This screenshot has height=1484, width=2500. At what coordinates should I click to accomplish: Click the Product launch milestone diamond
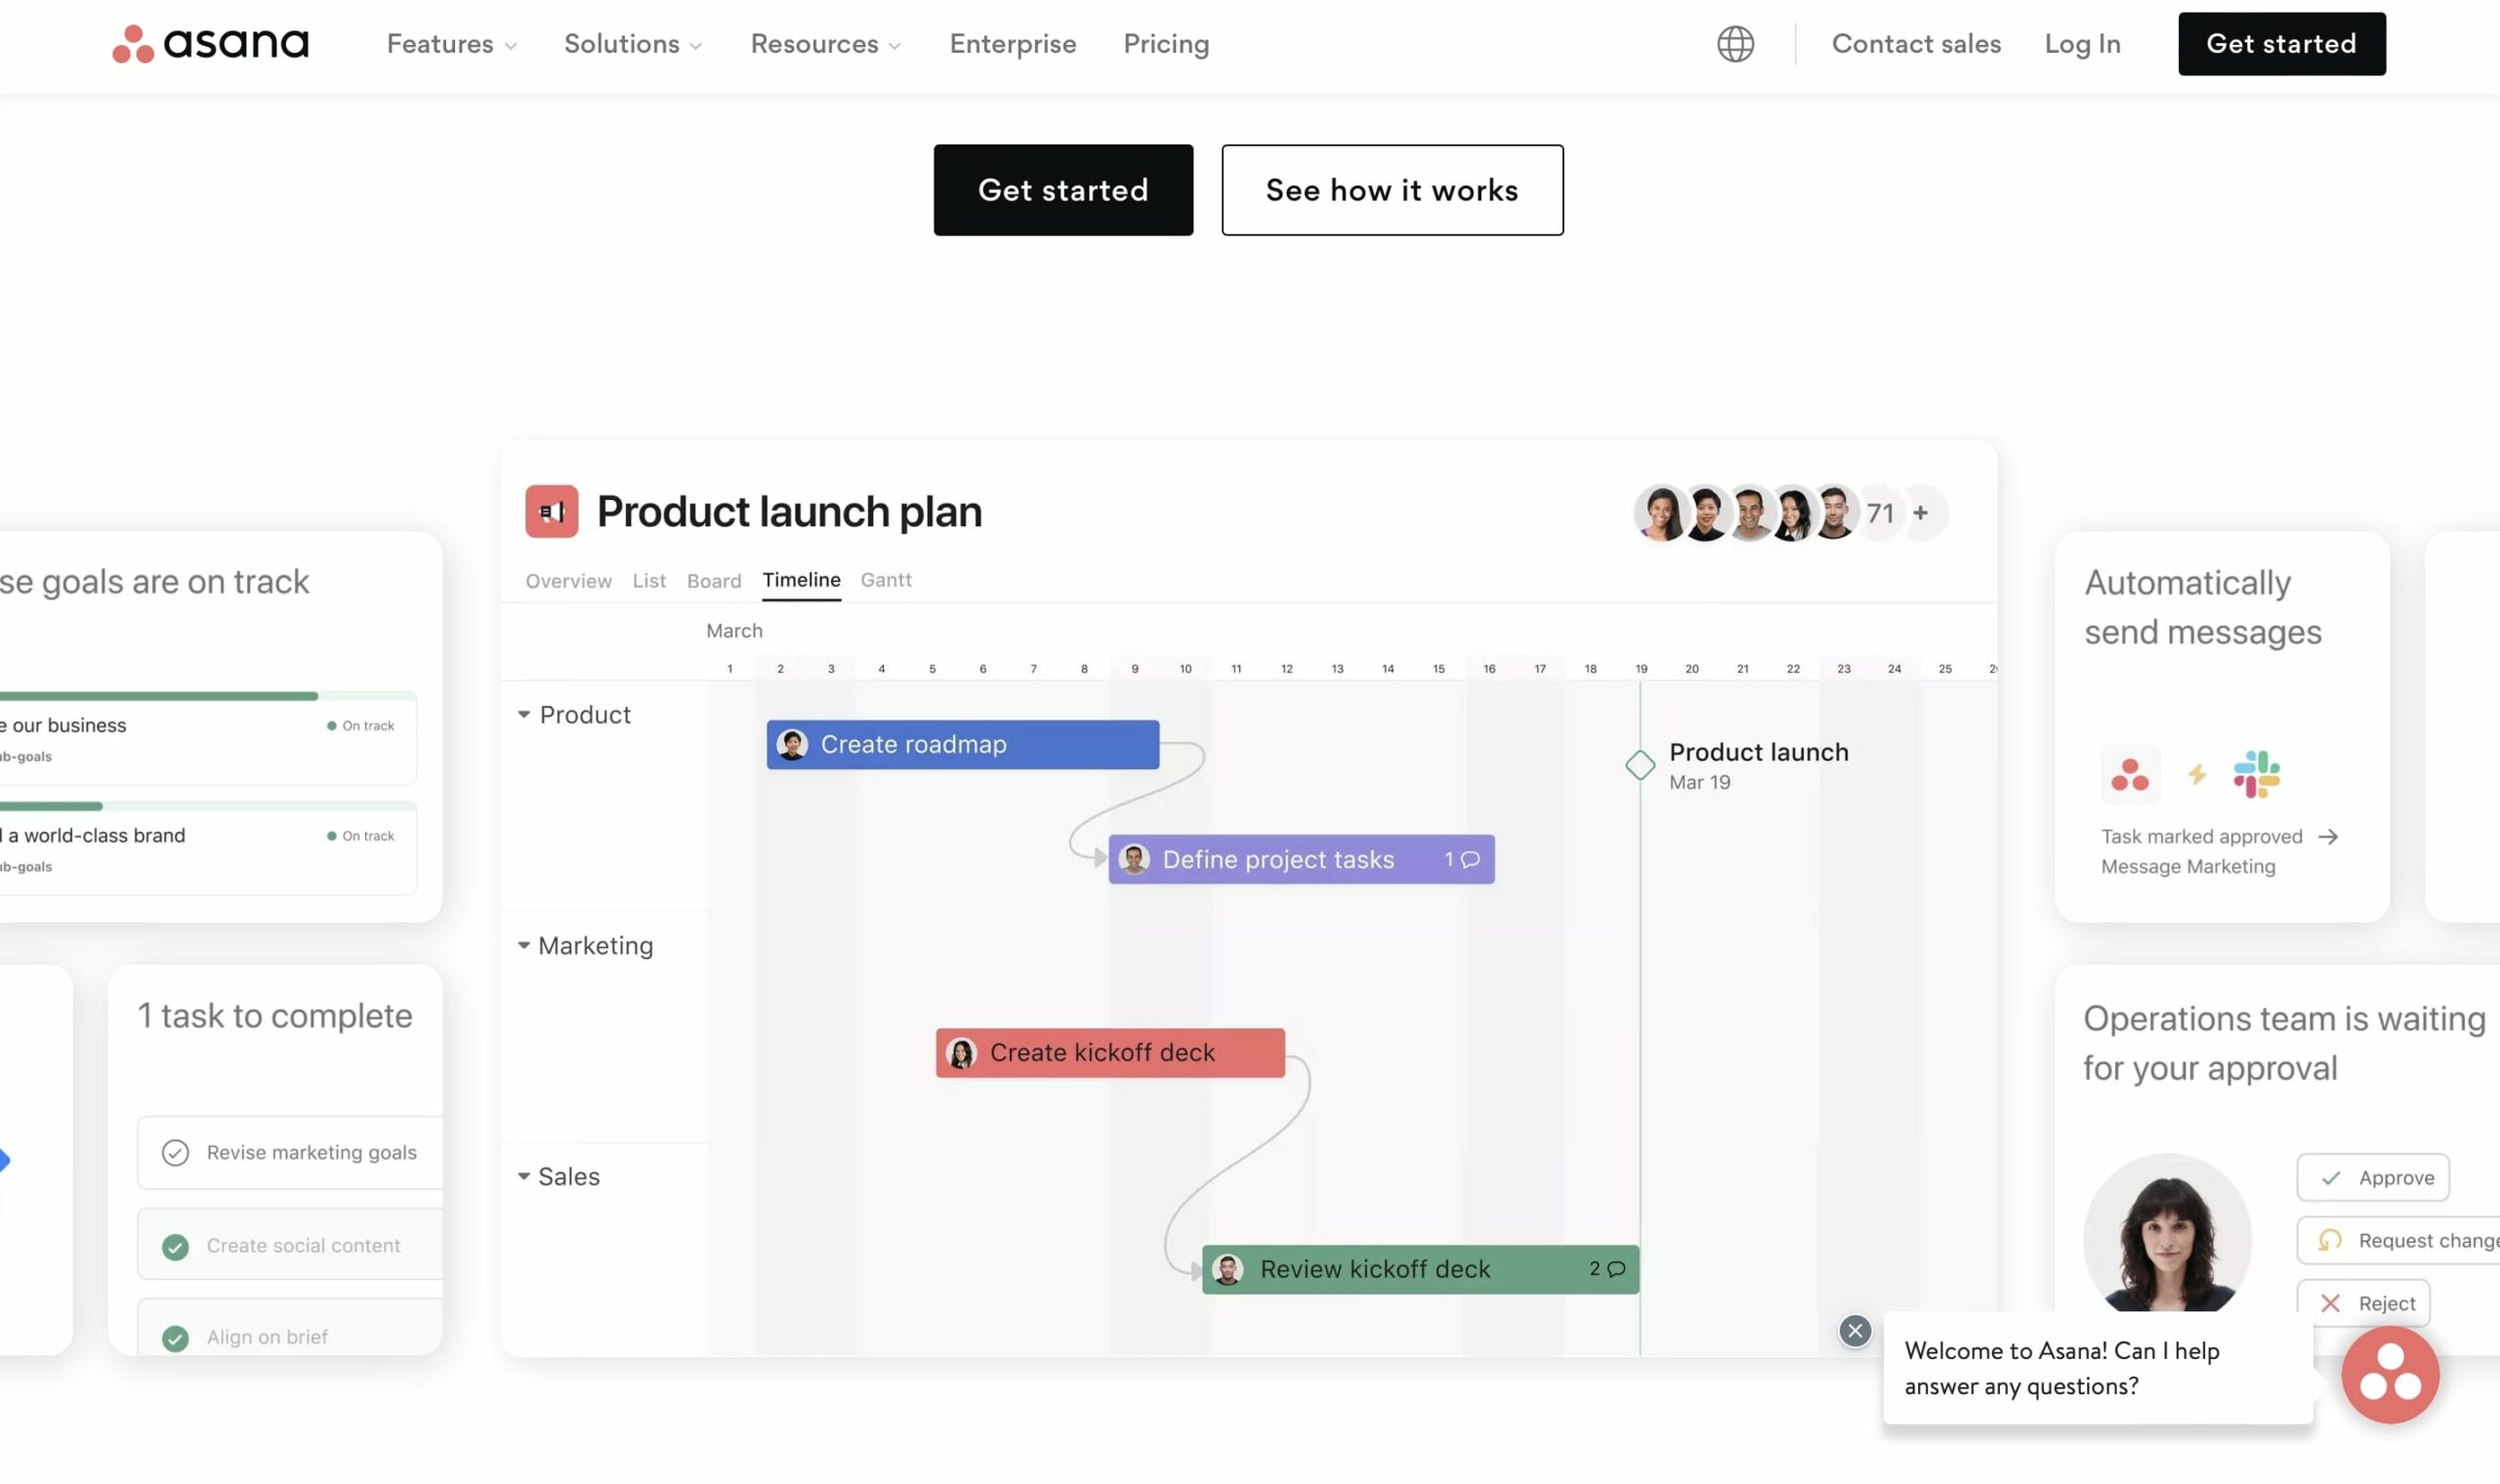pos(1638,765)
